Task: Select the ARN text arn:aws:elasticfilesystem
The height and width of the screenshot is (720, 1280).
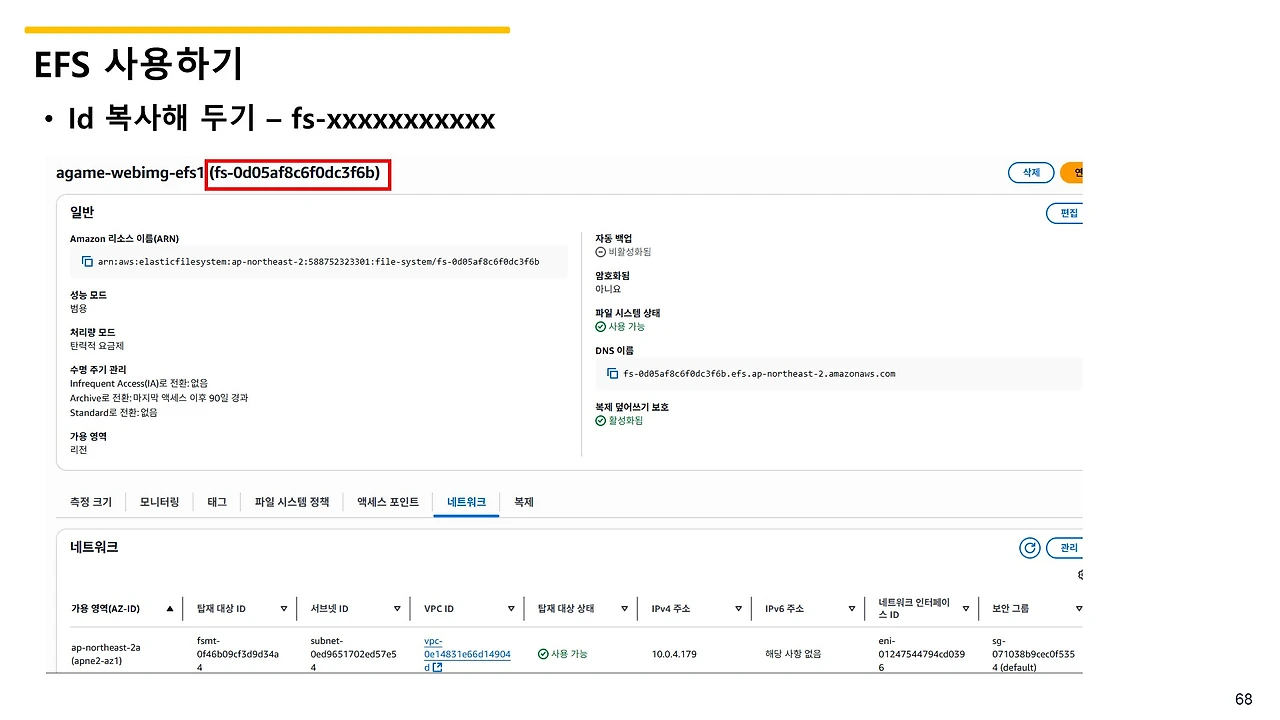Action: [318, 262]
